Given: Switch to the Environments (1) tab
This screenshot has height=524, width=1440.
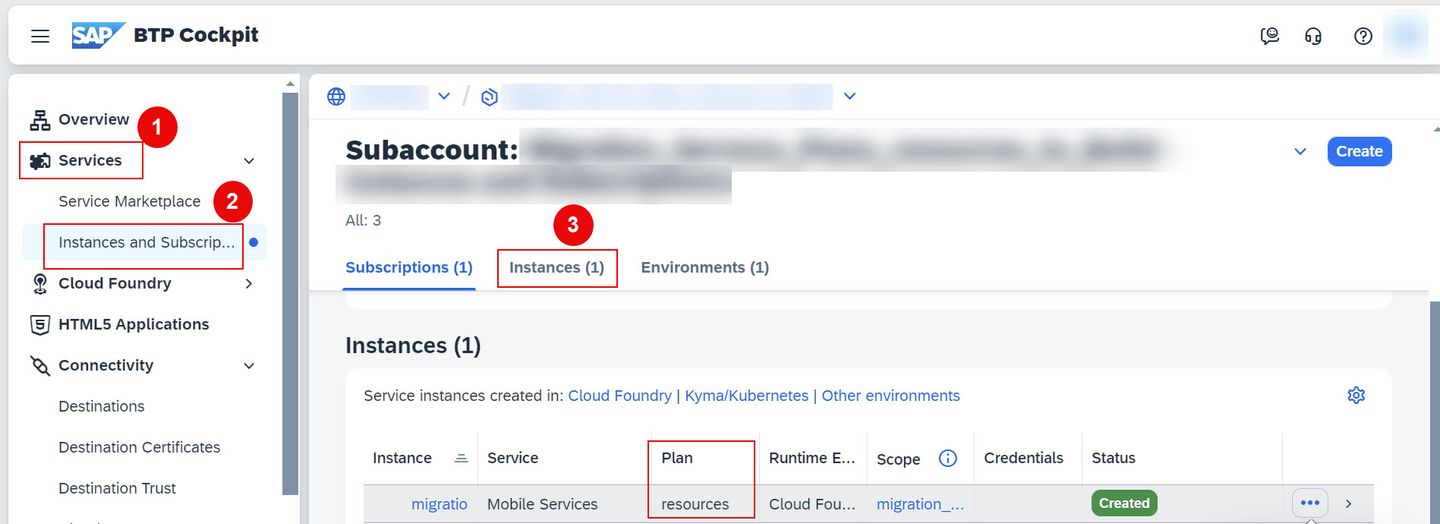Looking at the screenshot, I should (x=705, y=268).
